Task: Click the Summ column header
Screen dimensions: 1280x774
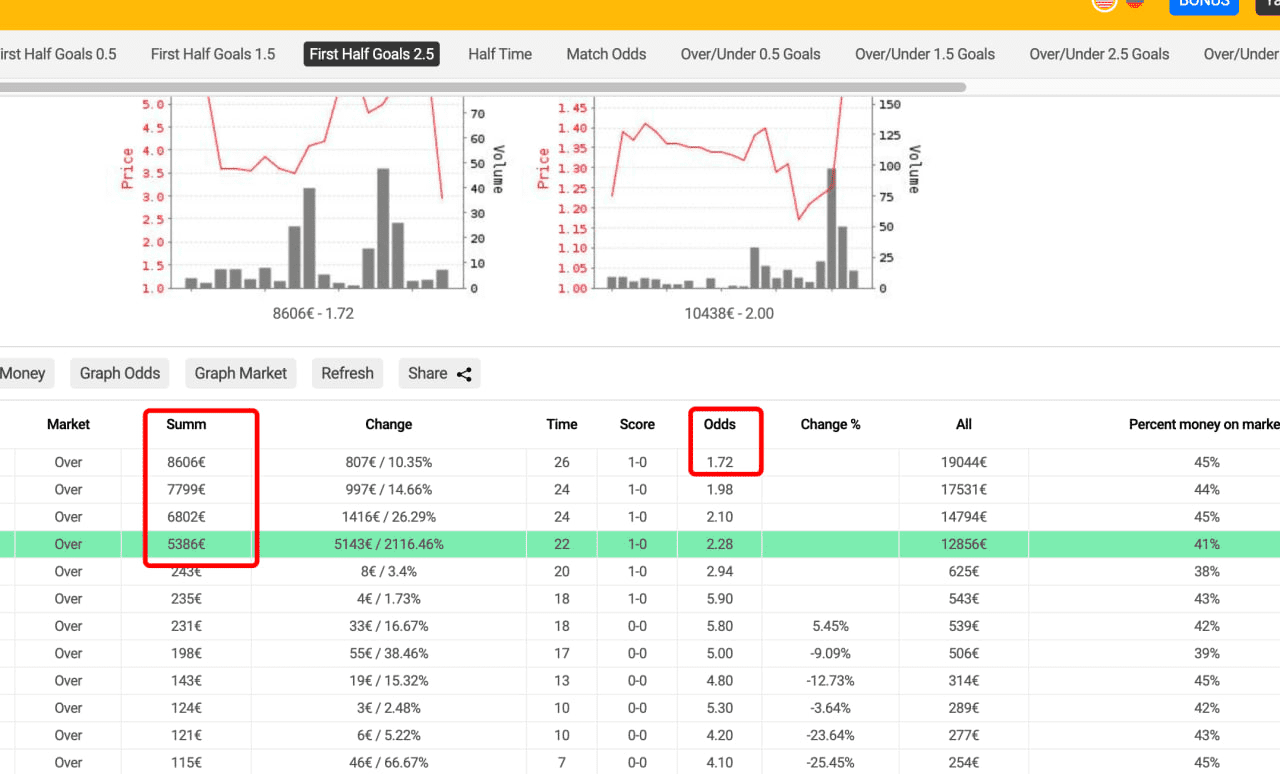Action: click(186, 424)
